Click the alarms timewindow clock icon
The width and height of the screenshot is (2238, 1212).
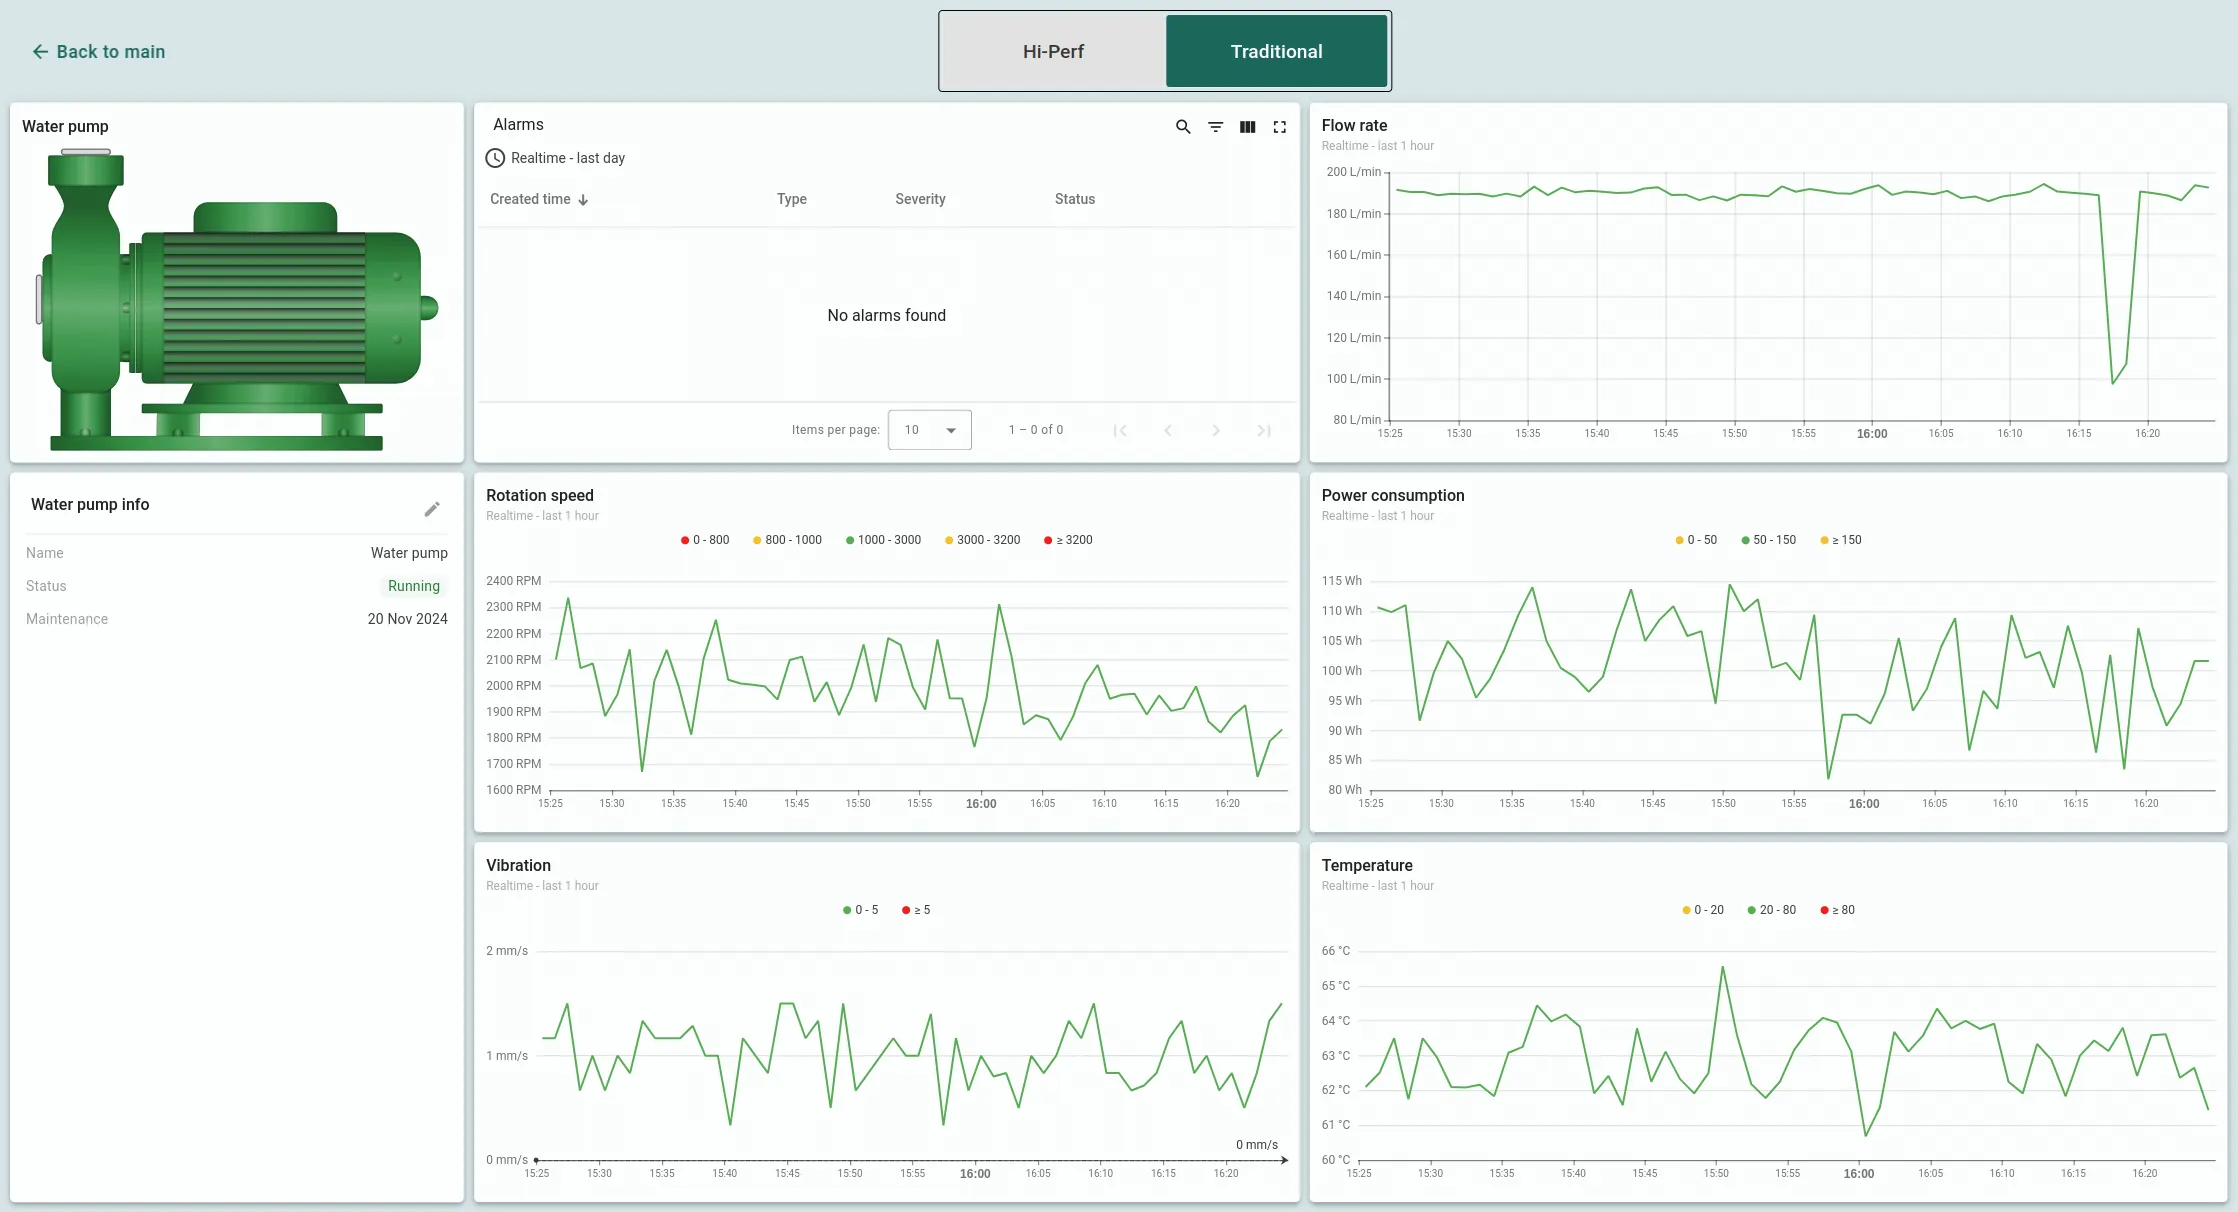[495, 158]
